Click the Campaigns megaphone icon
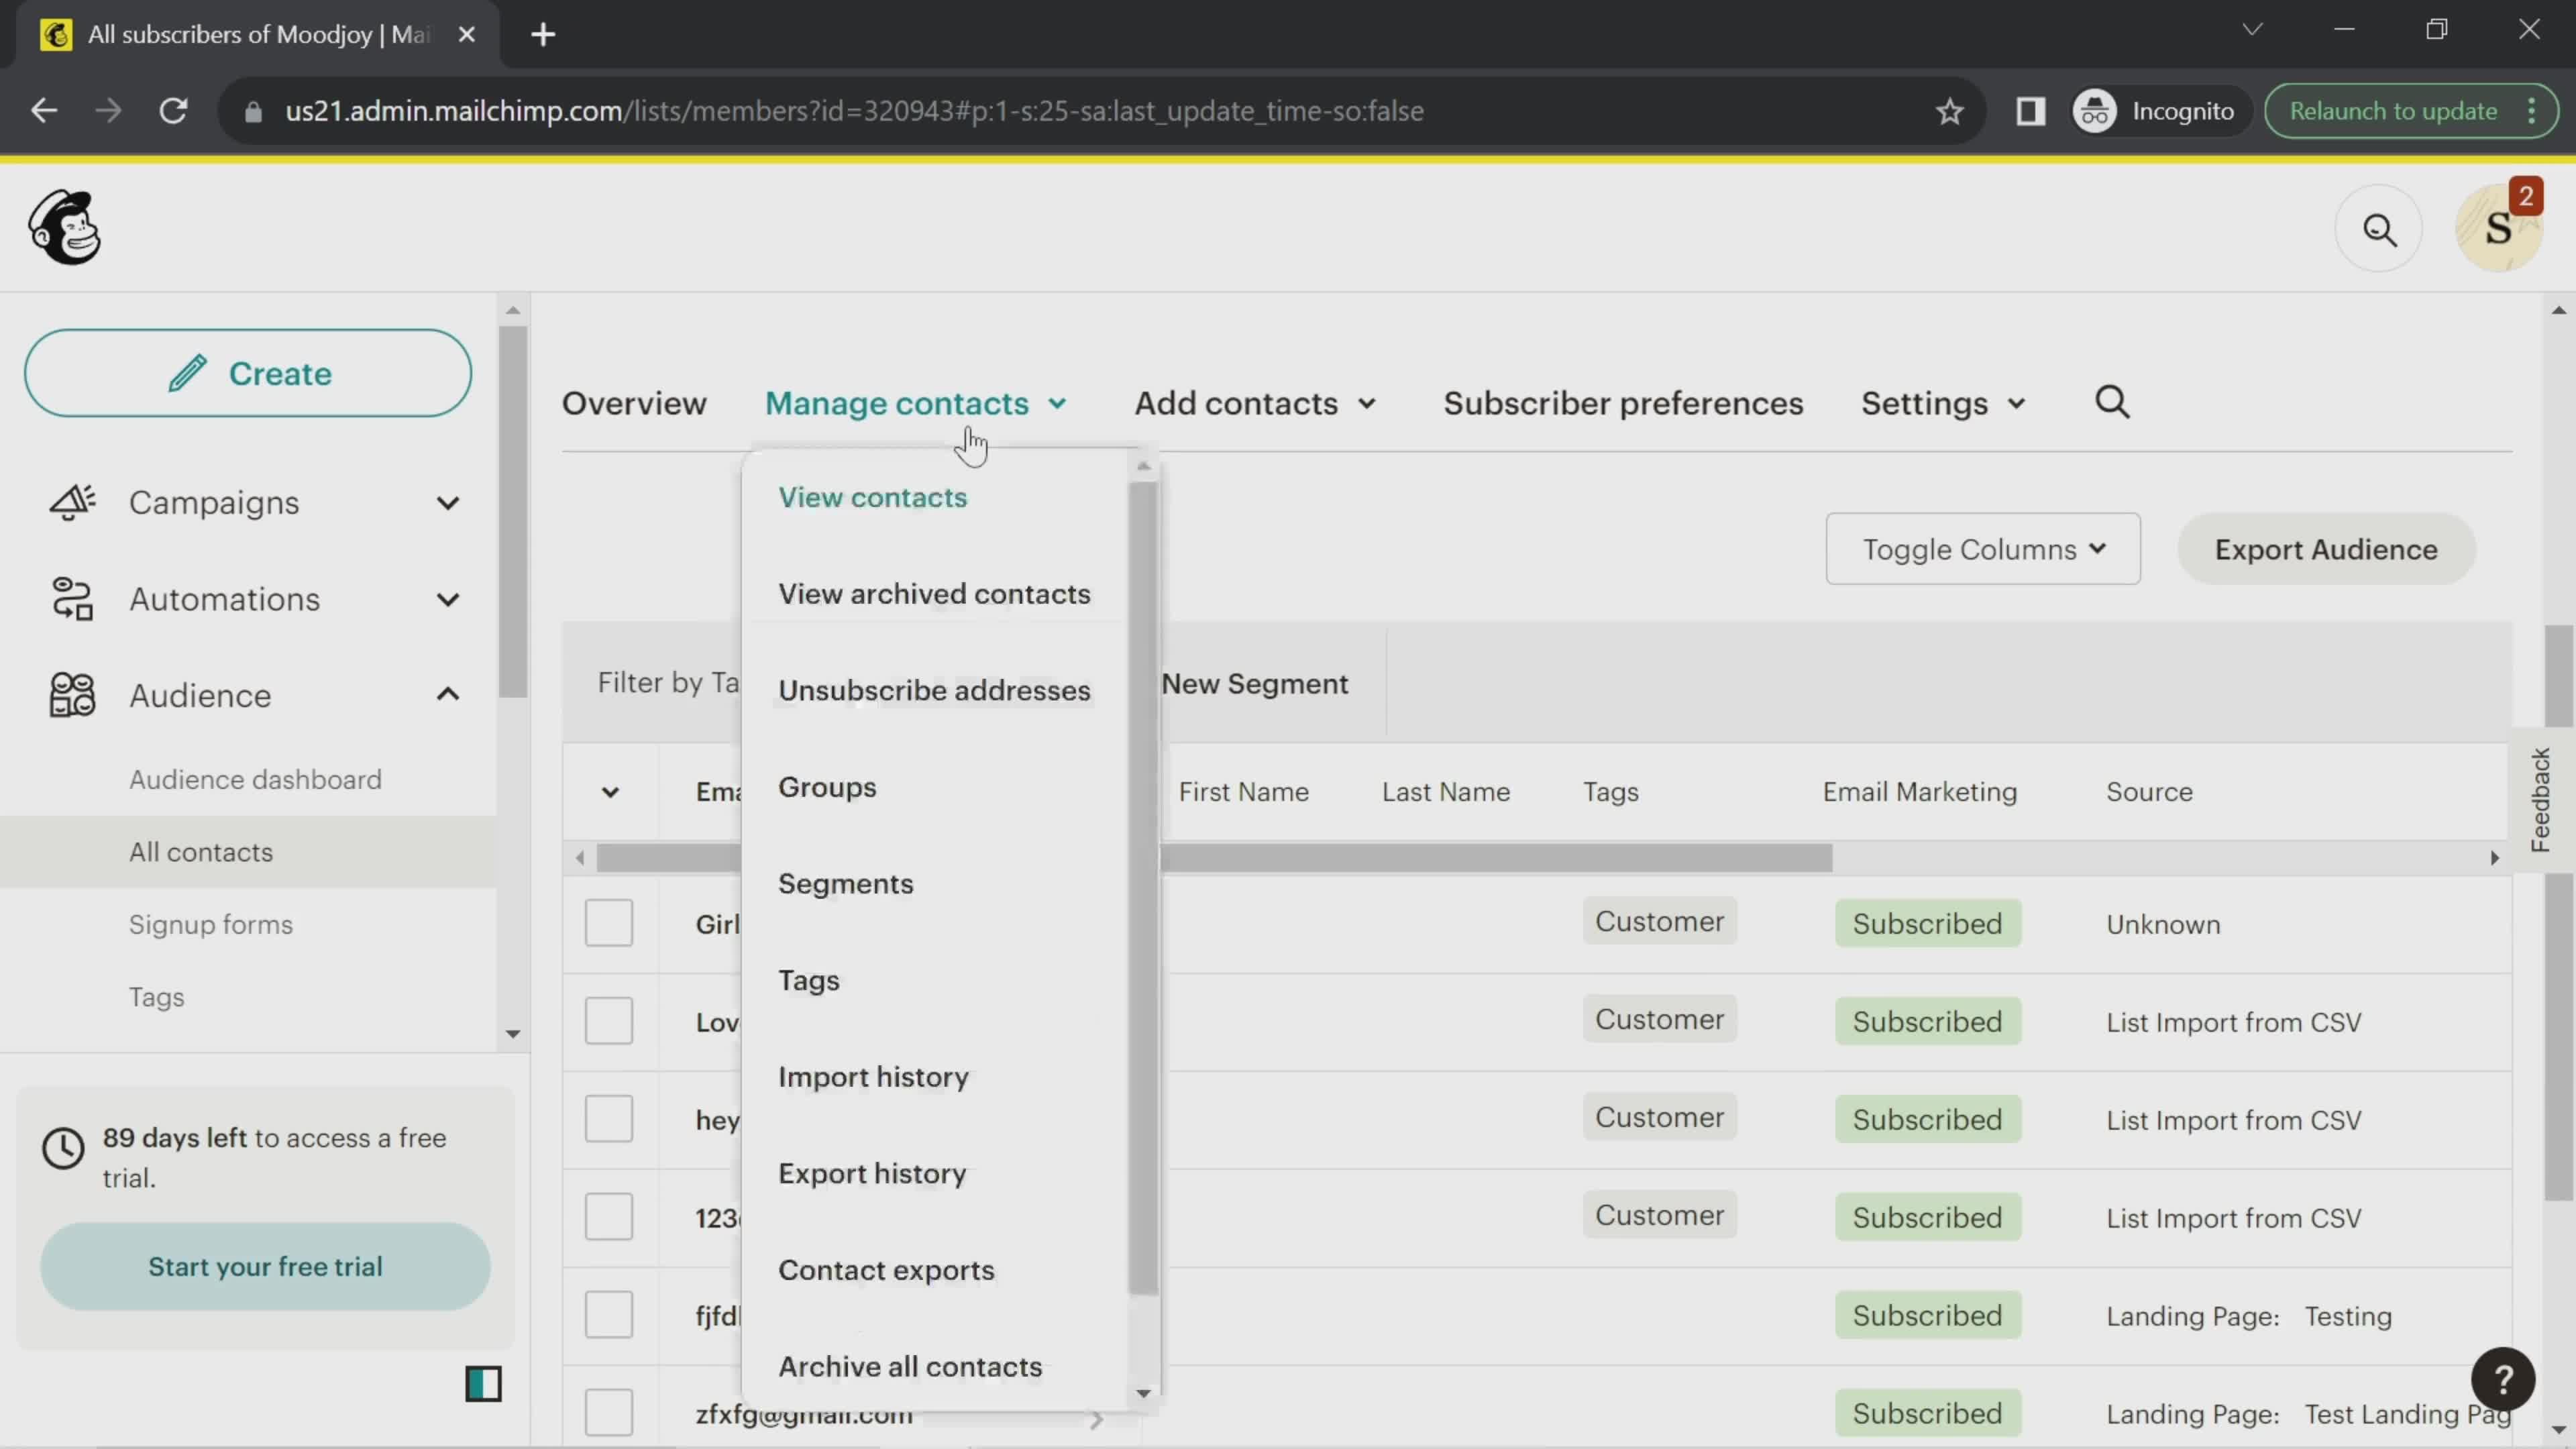The image size is (2576, 1449). (72, 503)
